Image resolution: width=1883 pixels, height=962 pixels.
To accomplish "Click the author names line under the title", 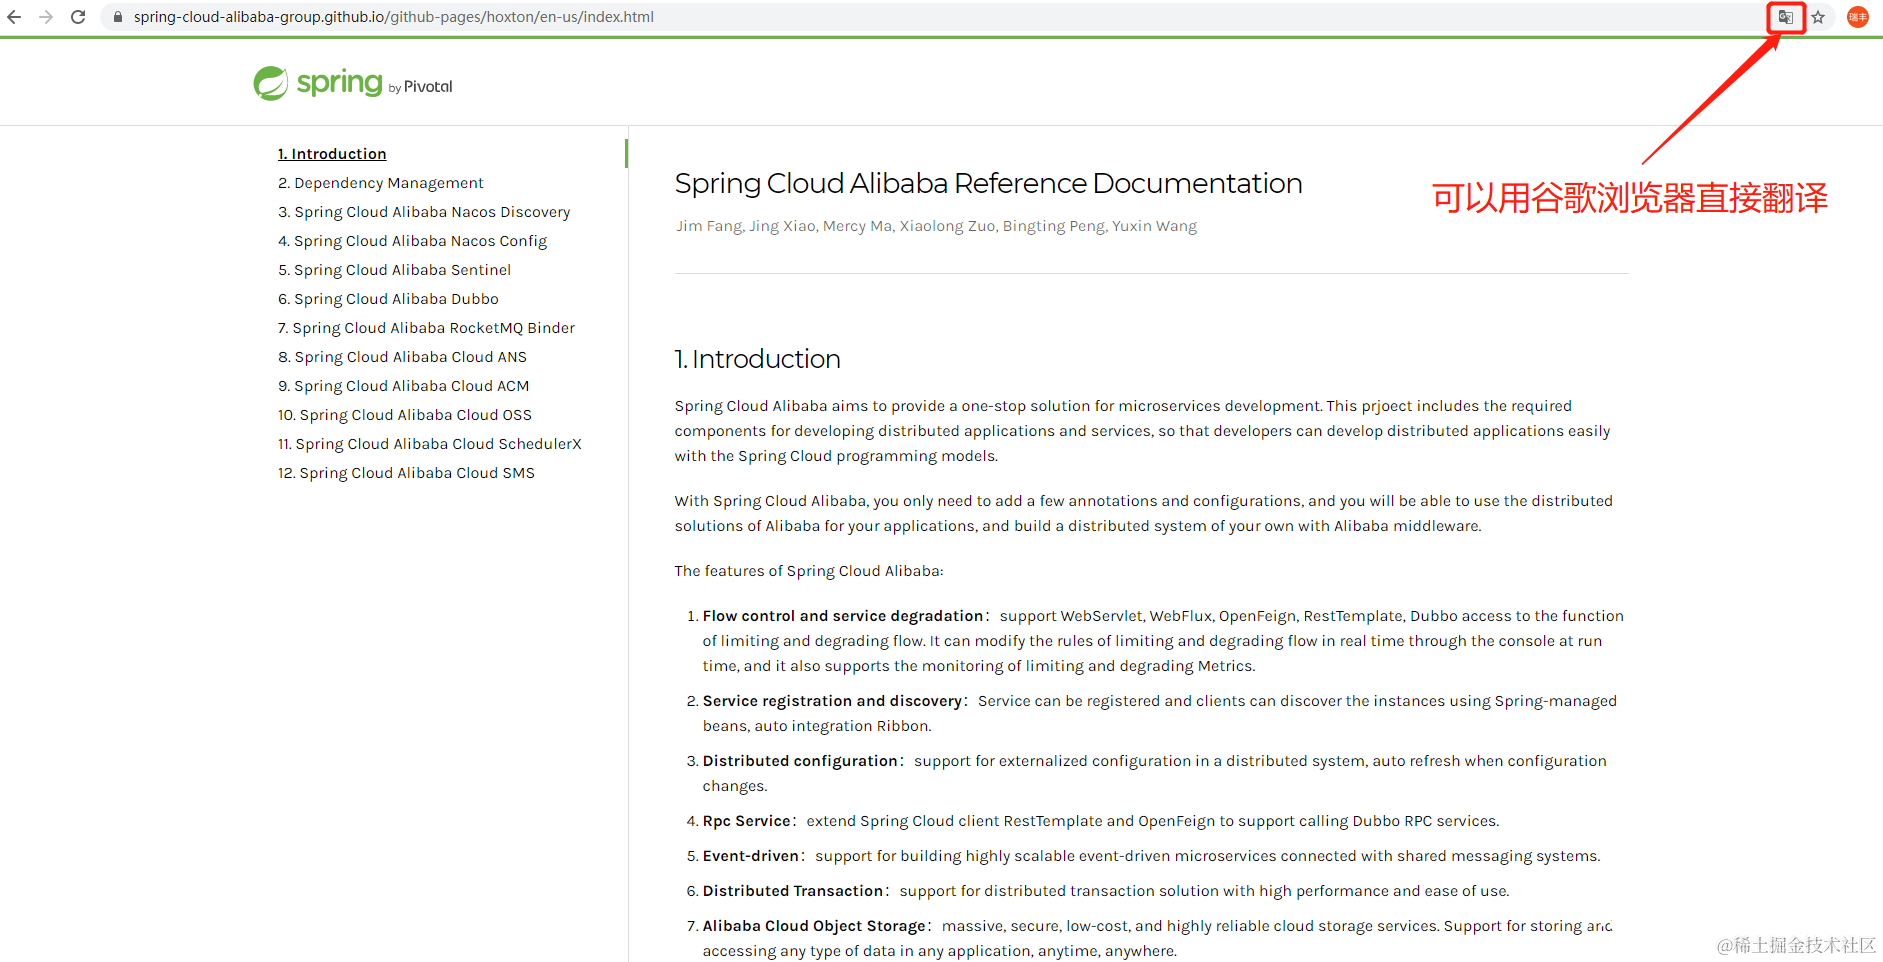I will (x=936, y=226).
